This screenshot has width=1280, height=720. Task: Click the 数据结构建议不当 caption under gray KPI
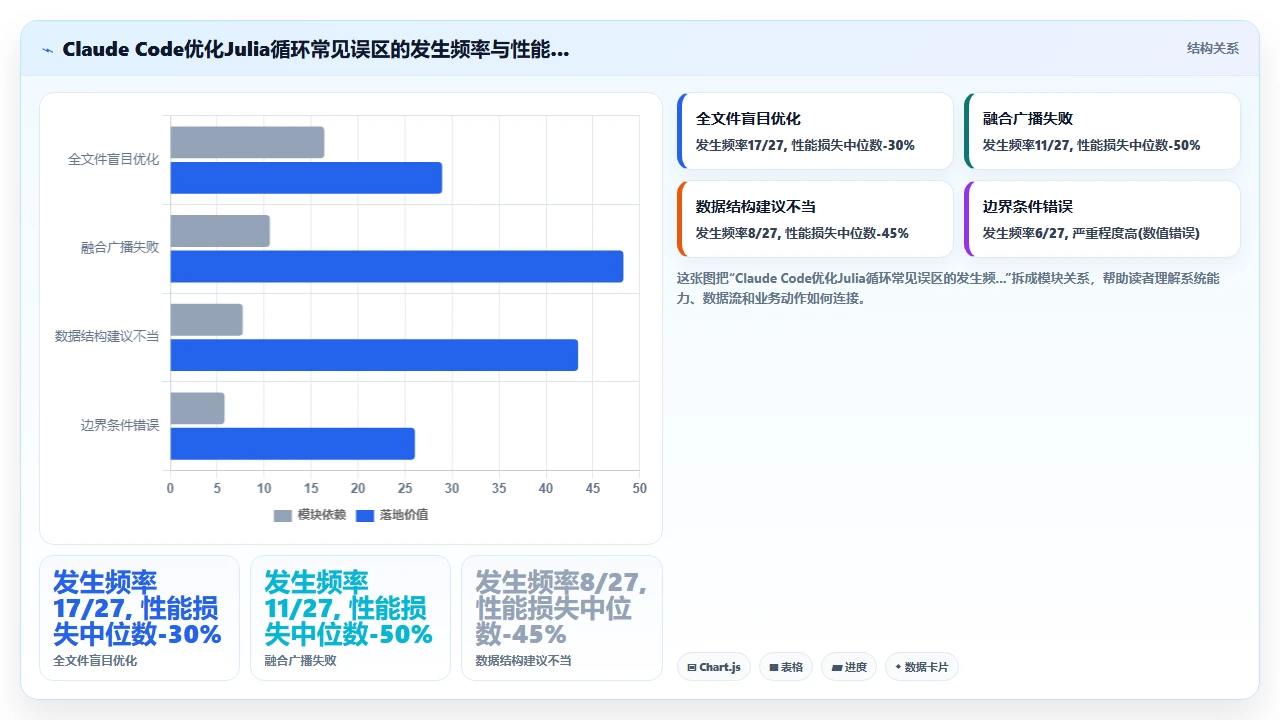click(x=523, y=661)
